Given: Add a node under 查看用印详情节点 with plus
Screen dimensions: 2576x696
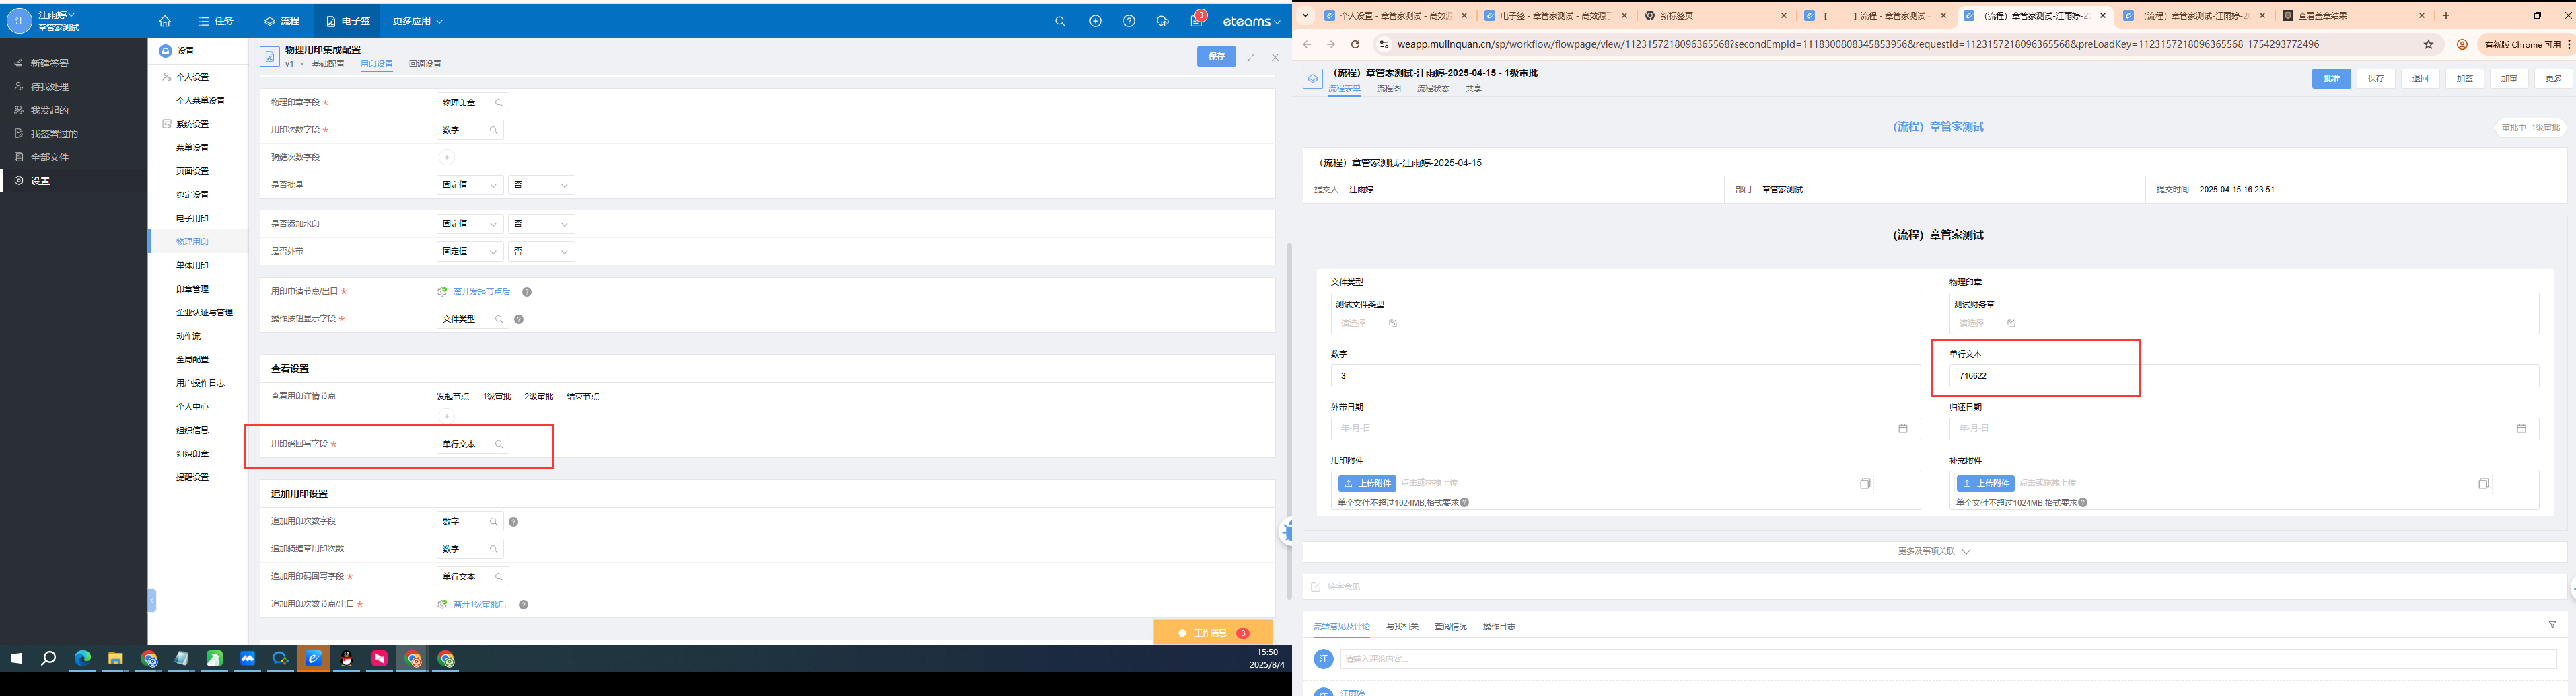Looking at the screenshot, I should 447,416.
